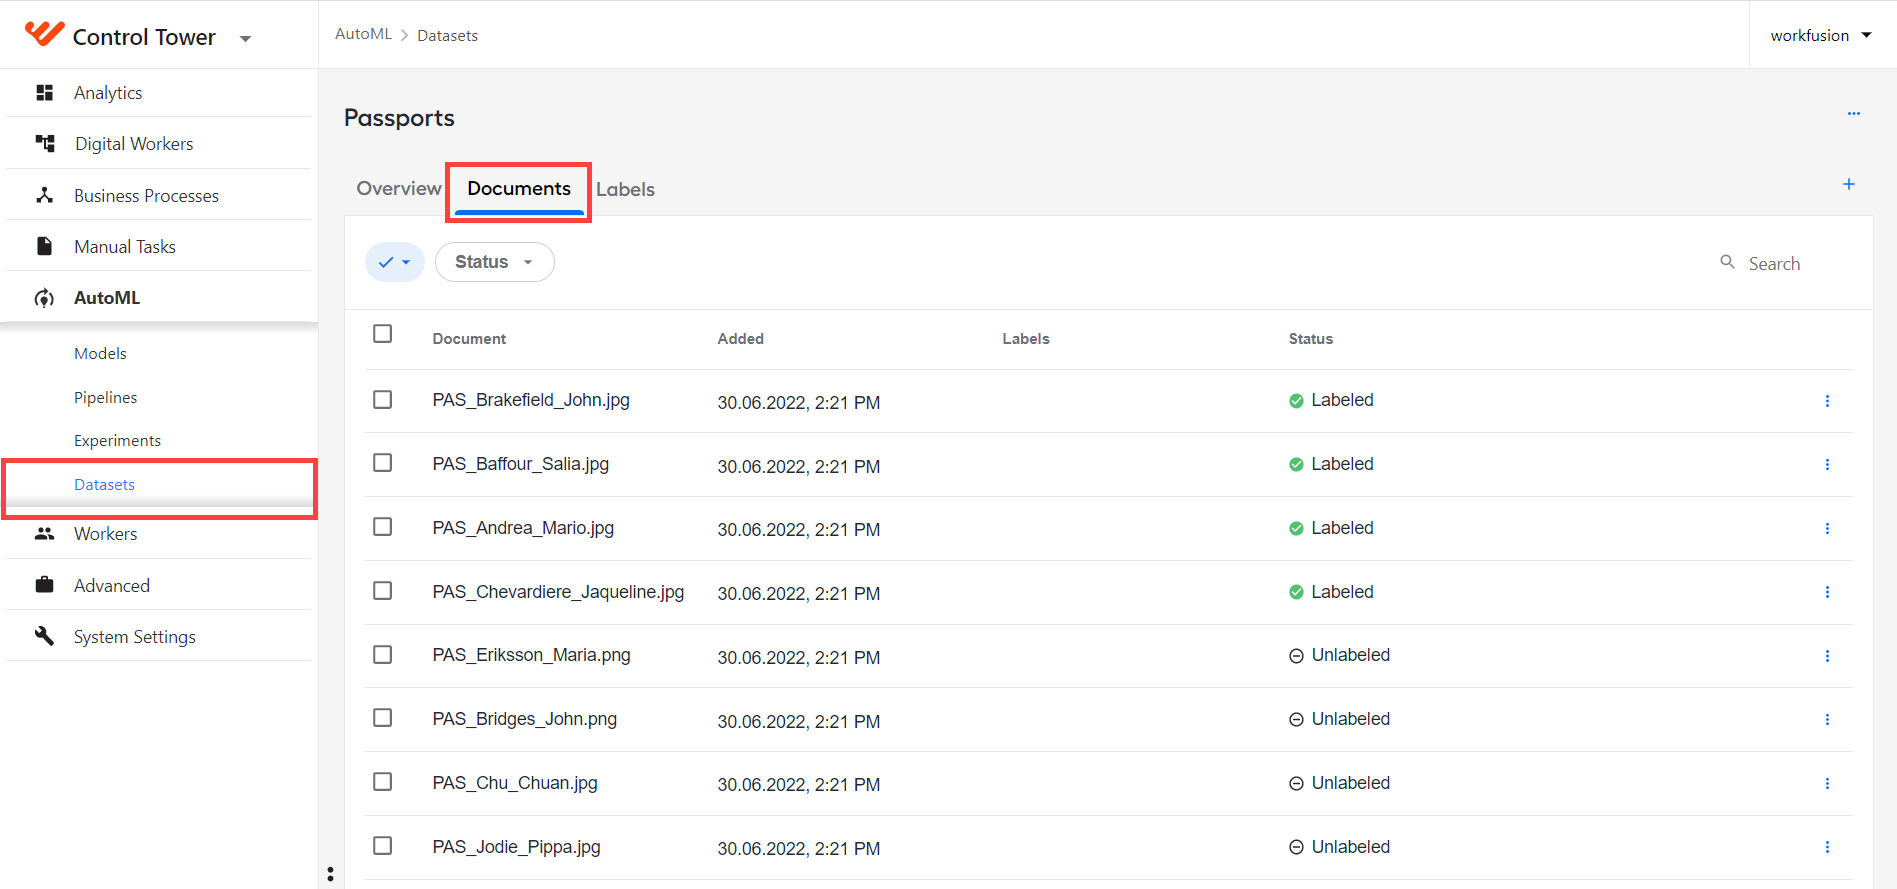Click the Labels column header
1897x889 pixels.
point(1026,339)
